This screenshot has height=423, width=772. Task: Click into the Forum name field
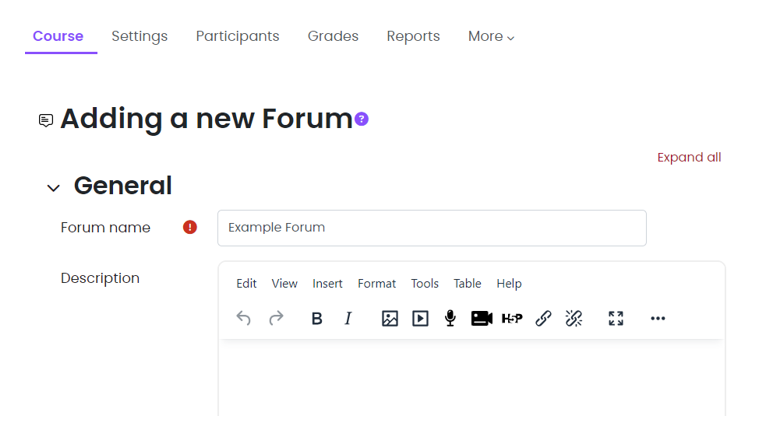coord(431,227)
